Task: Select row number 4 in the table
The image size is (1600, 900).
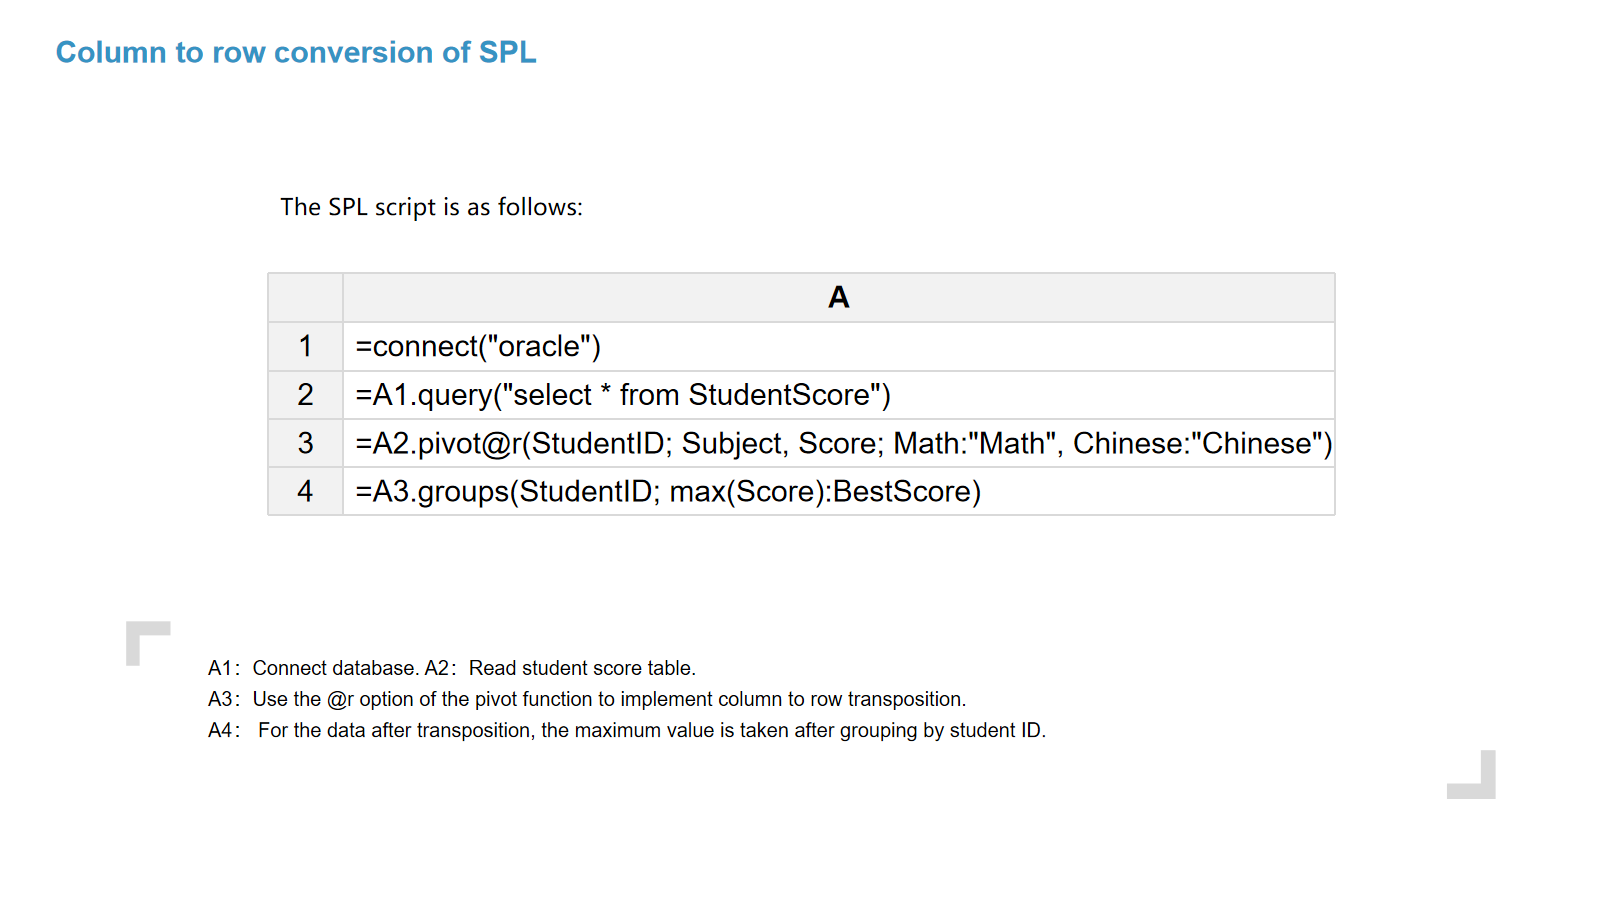Action: (305, 491)
